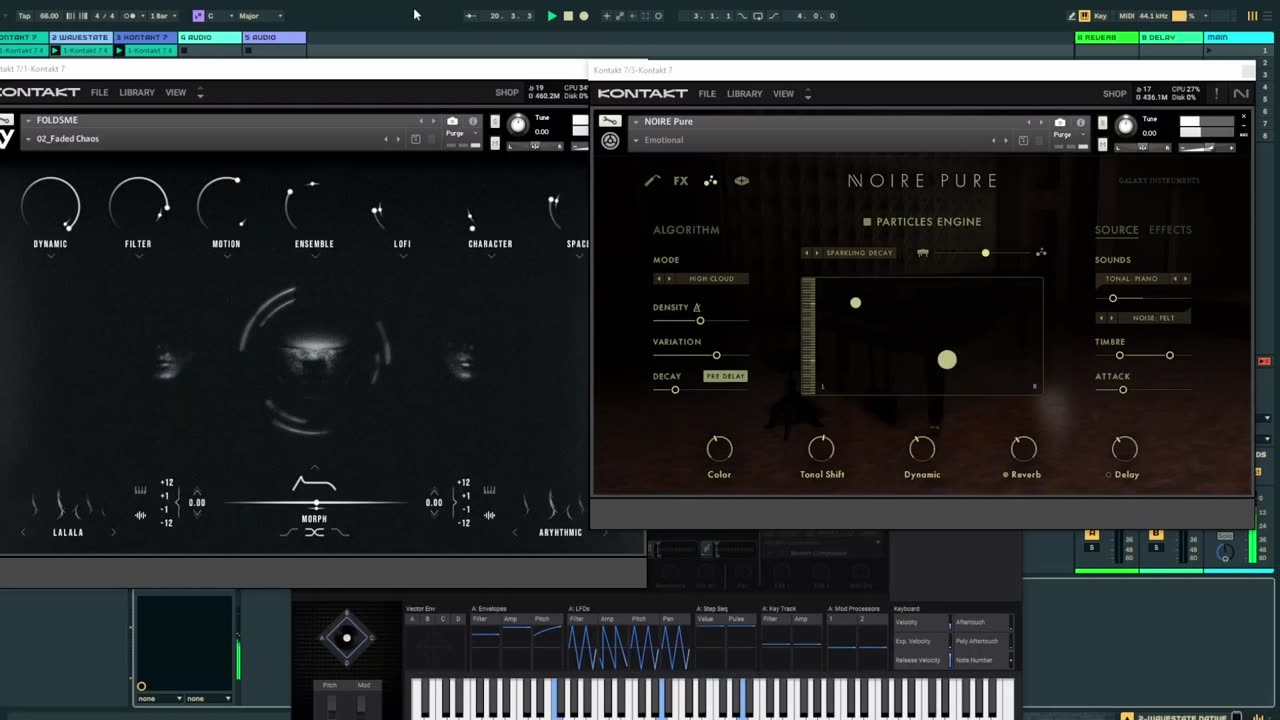Expand the NOIRE Pure instrument dropdown arrow
The height and width of the screenshot is (720, 1280).
[x=636, y=122]
